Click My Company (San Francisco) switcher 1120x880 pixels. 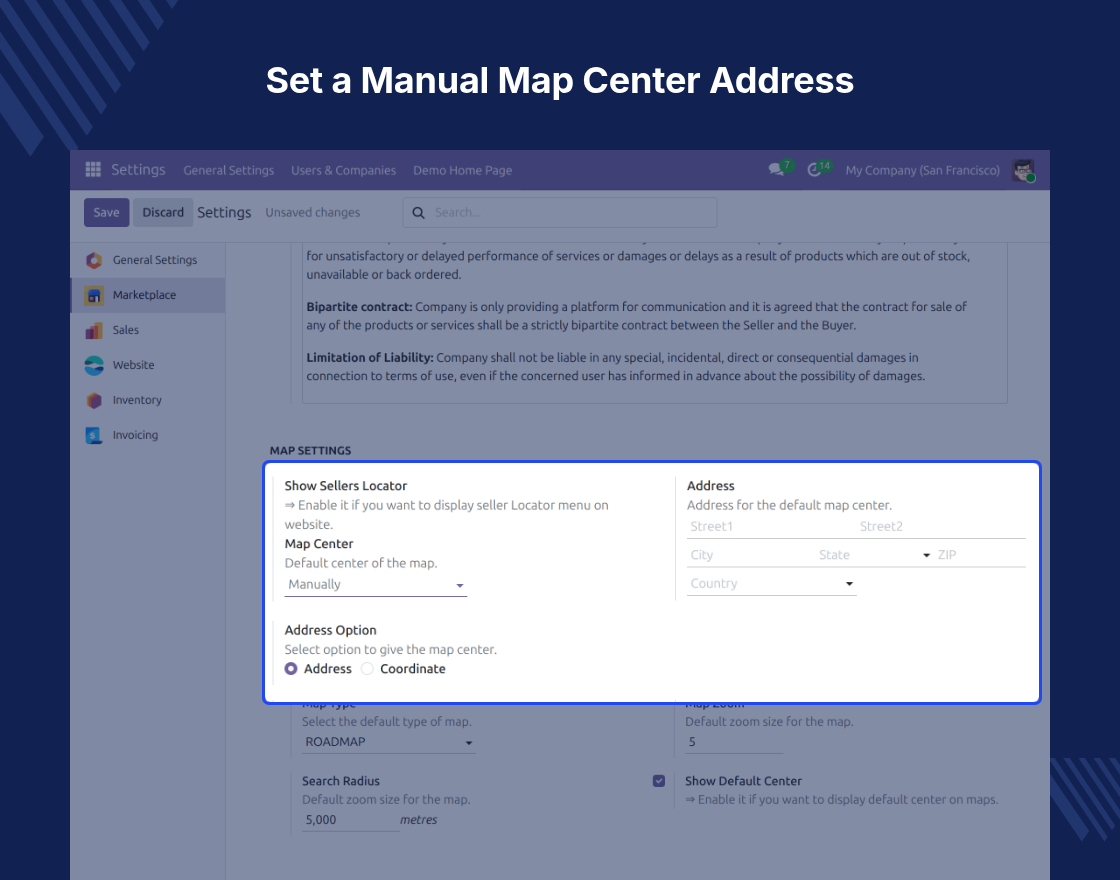[922, 170]
